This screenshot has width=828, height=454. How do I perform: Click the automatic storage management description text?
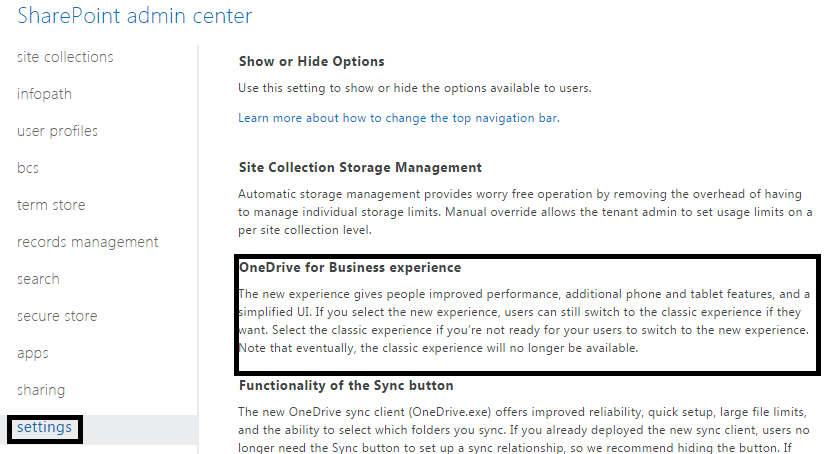pyautogui.click(x=520, y=213)
